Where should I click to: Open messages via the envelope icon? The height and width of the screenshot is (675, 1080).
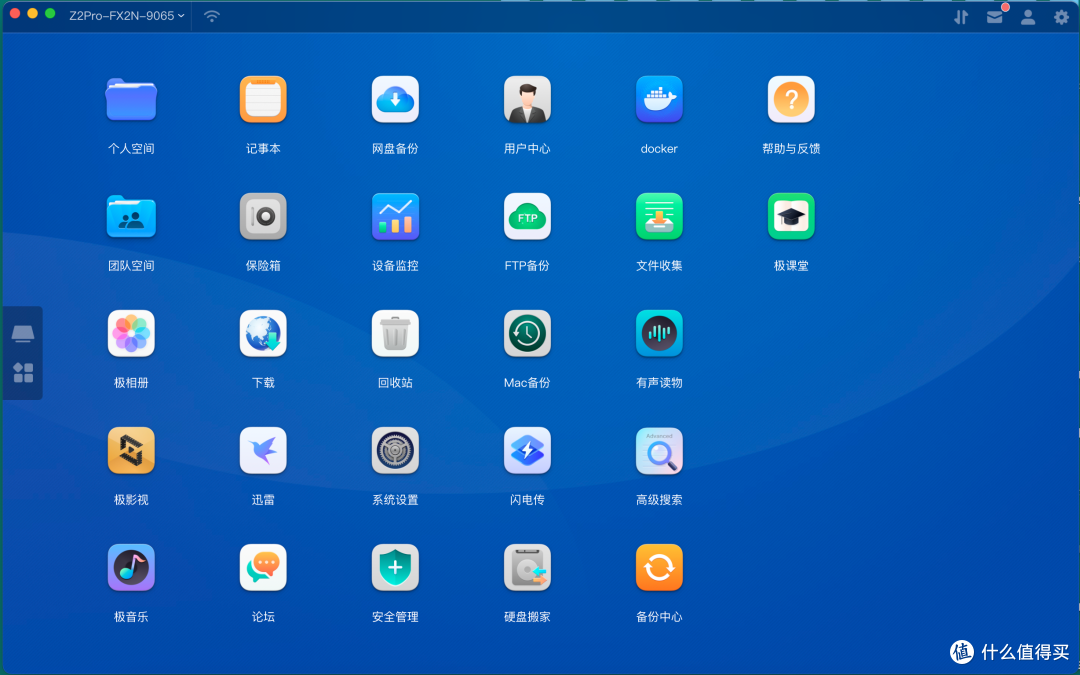tap(995, 17)
